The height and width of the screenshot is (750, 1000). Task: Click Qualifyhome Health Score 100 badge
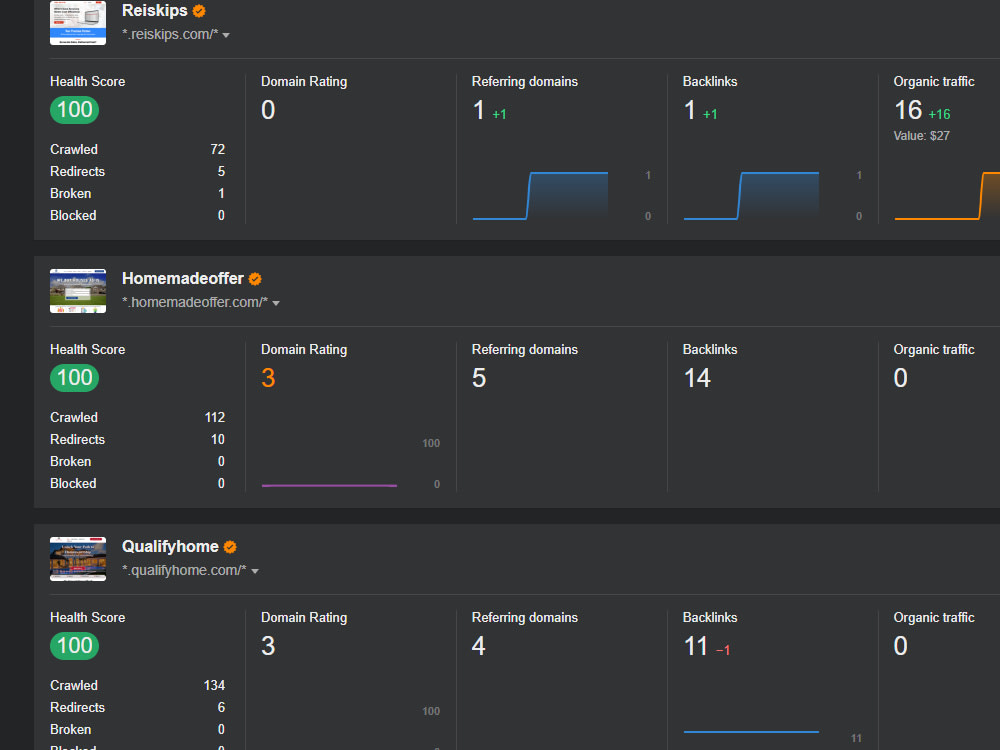pyautogui.click(x=75, y=645)
